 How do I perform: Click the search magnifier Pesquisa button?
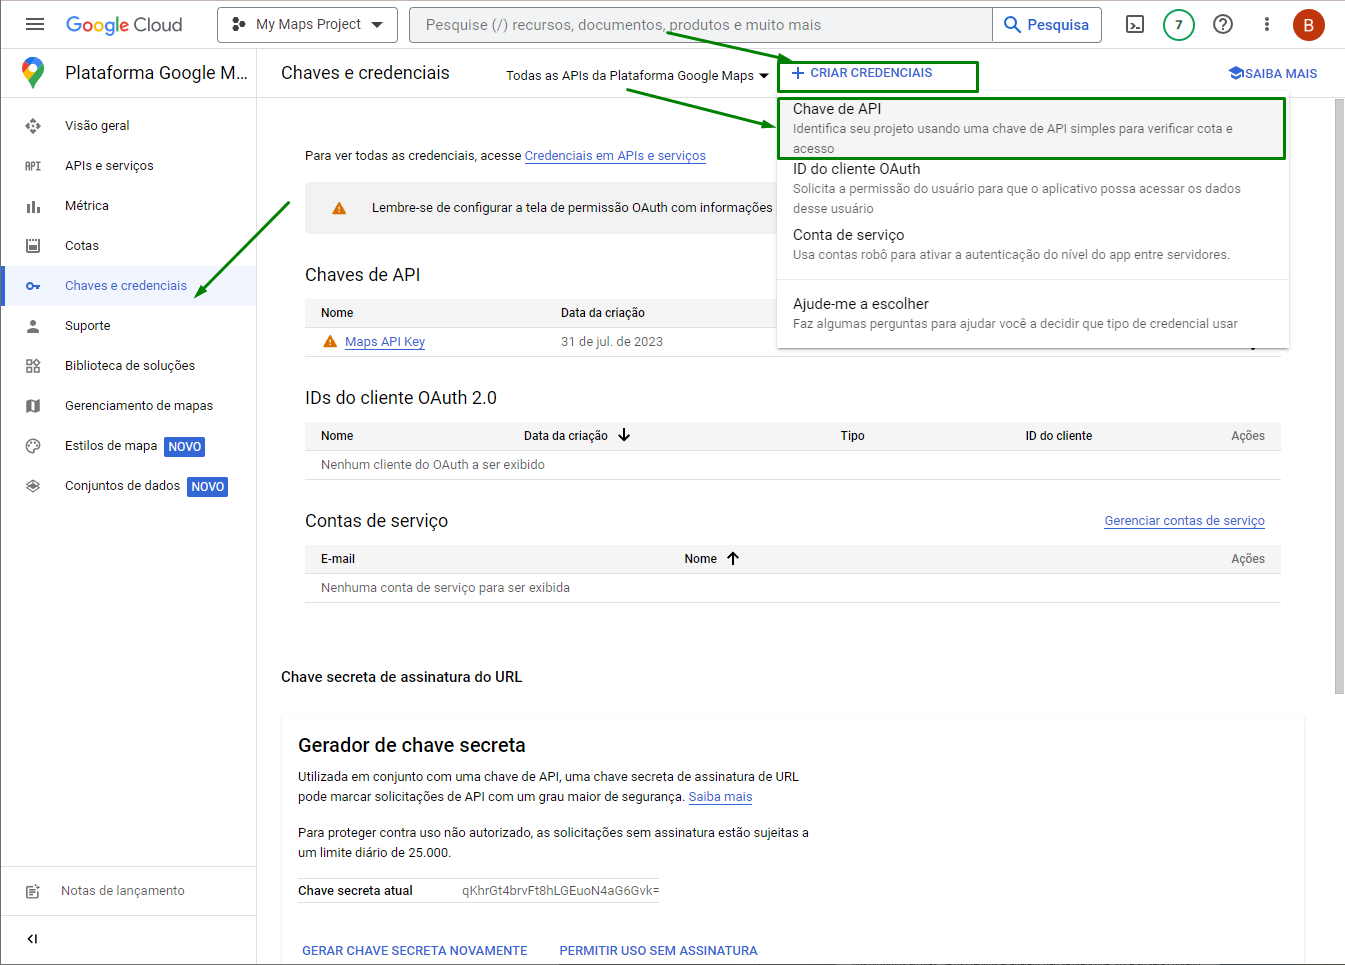(1046, 25)
